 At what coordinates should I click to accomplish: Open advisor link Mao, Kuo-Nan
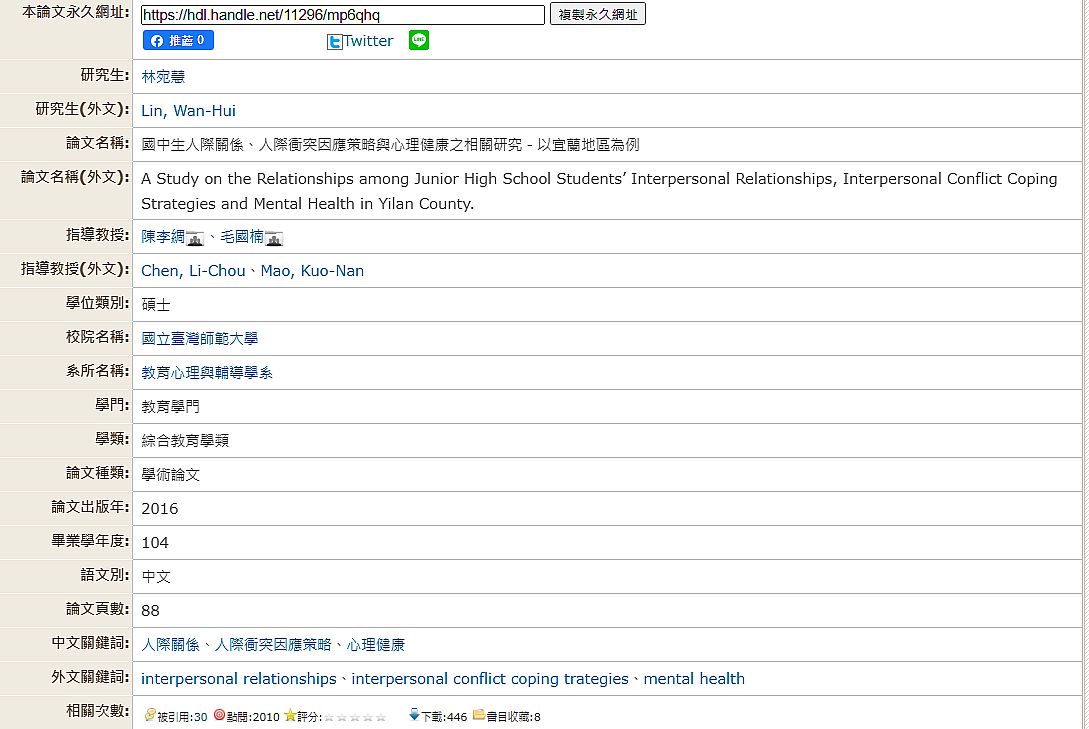[x=312, y=271]
